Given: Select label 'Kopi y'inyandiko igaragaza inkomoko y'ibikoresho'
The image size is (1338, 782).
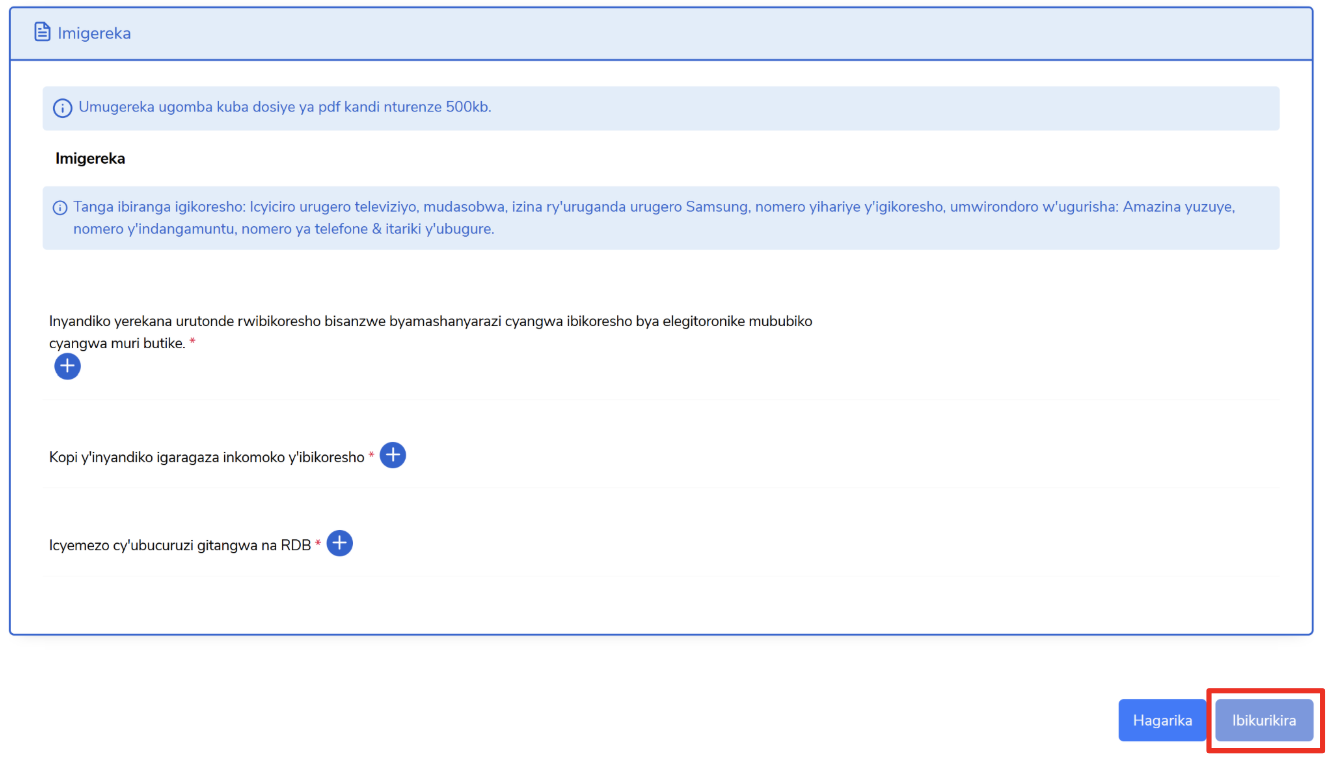Looking at the screenshot, I should (x=207, y=457).
